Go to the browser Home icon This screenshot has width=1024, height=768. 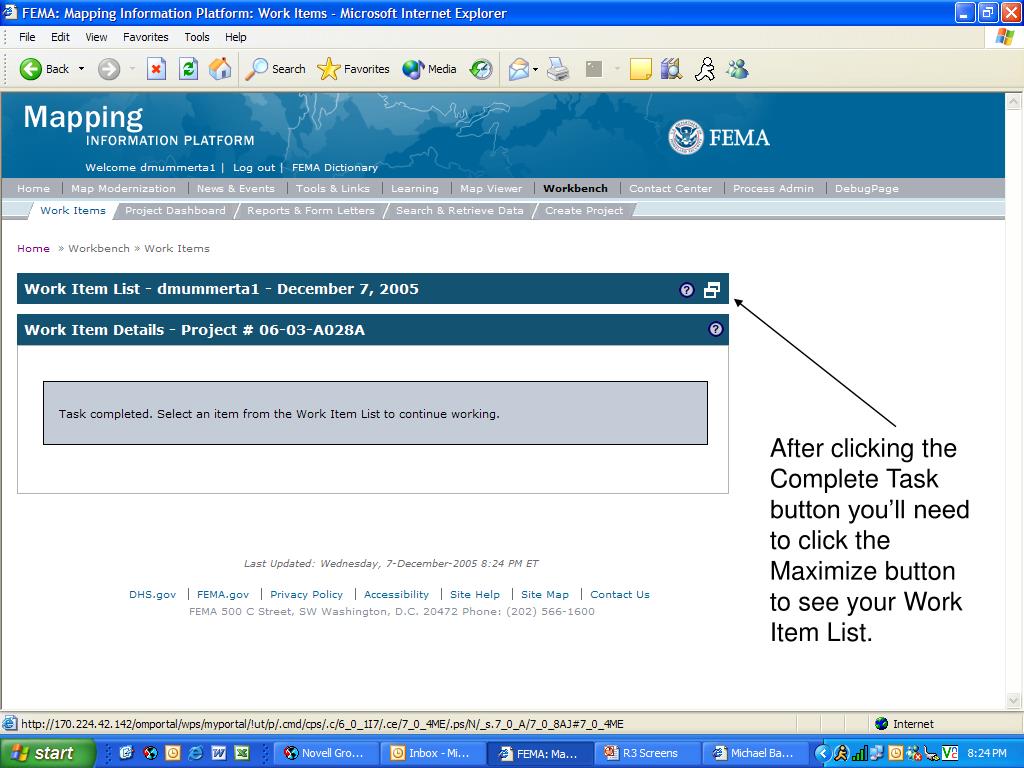pyautogui.click(x=220, y=69)
